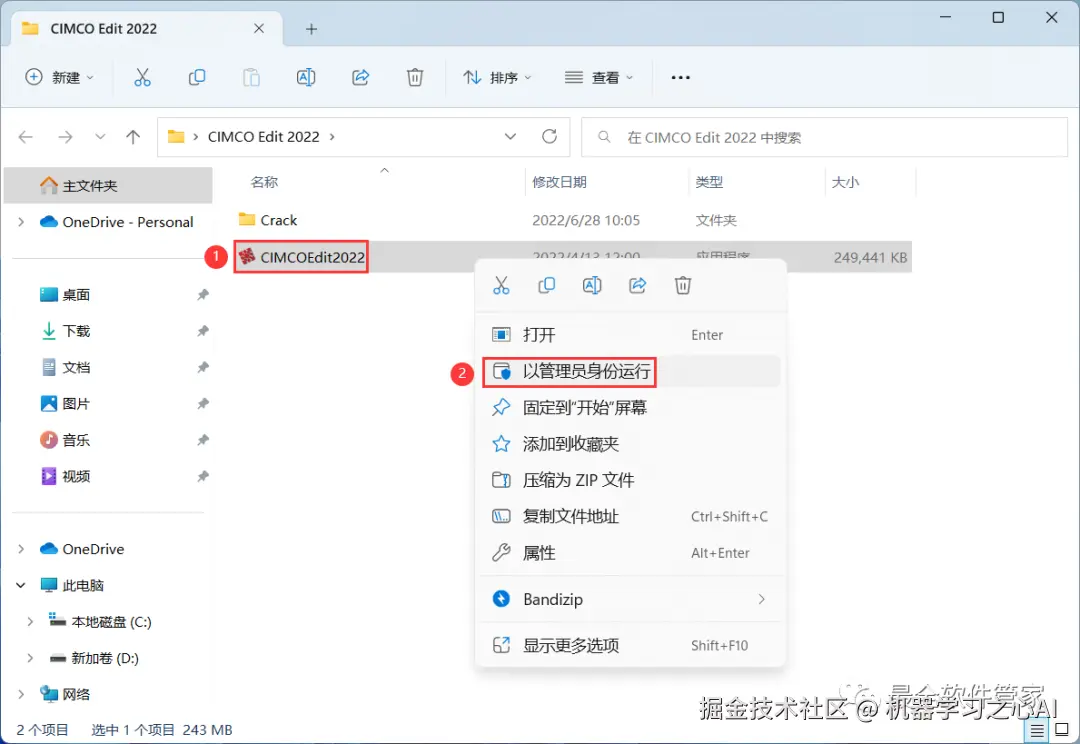Unpin 桌面 using its pin icon

[x=202, y=295]
